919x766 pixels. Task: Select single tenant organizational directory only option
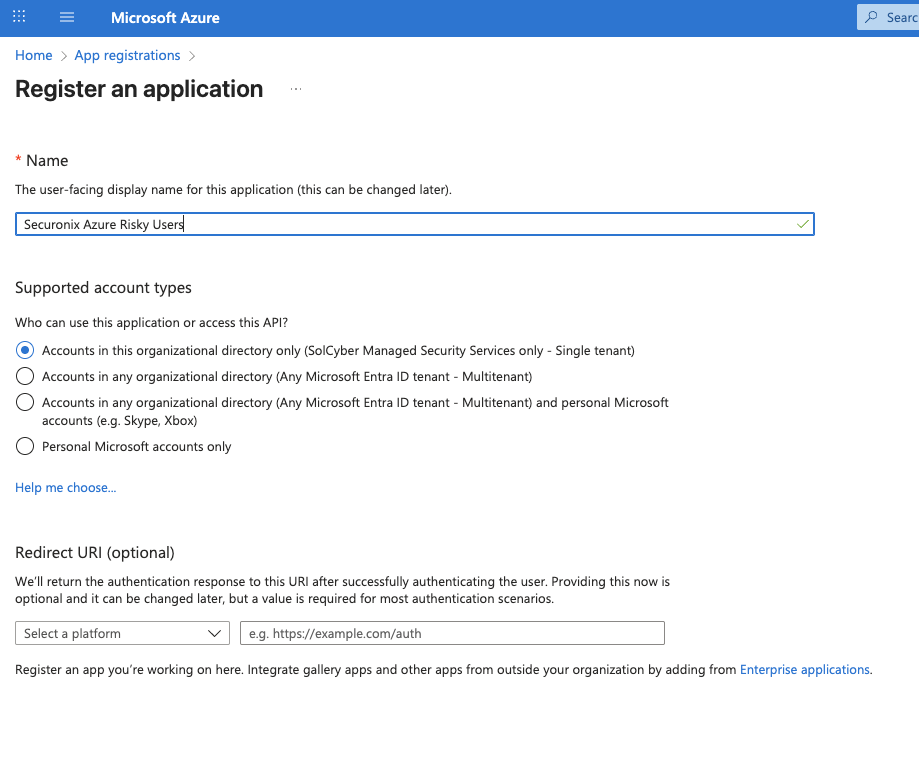pos(26,351)
